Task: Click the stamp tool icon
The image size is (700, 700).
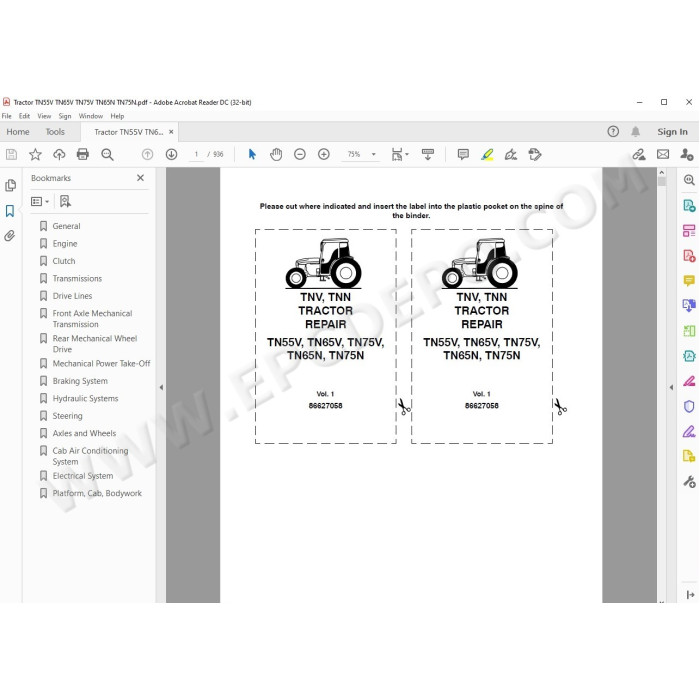Action: pos(535,154)
